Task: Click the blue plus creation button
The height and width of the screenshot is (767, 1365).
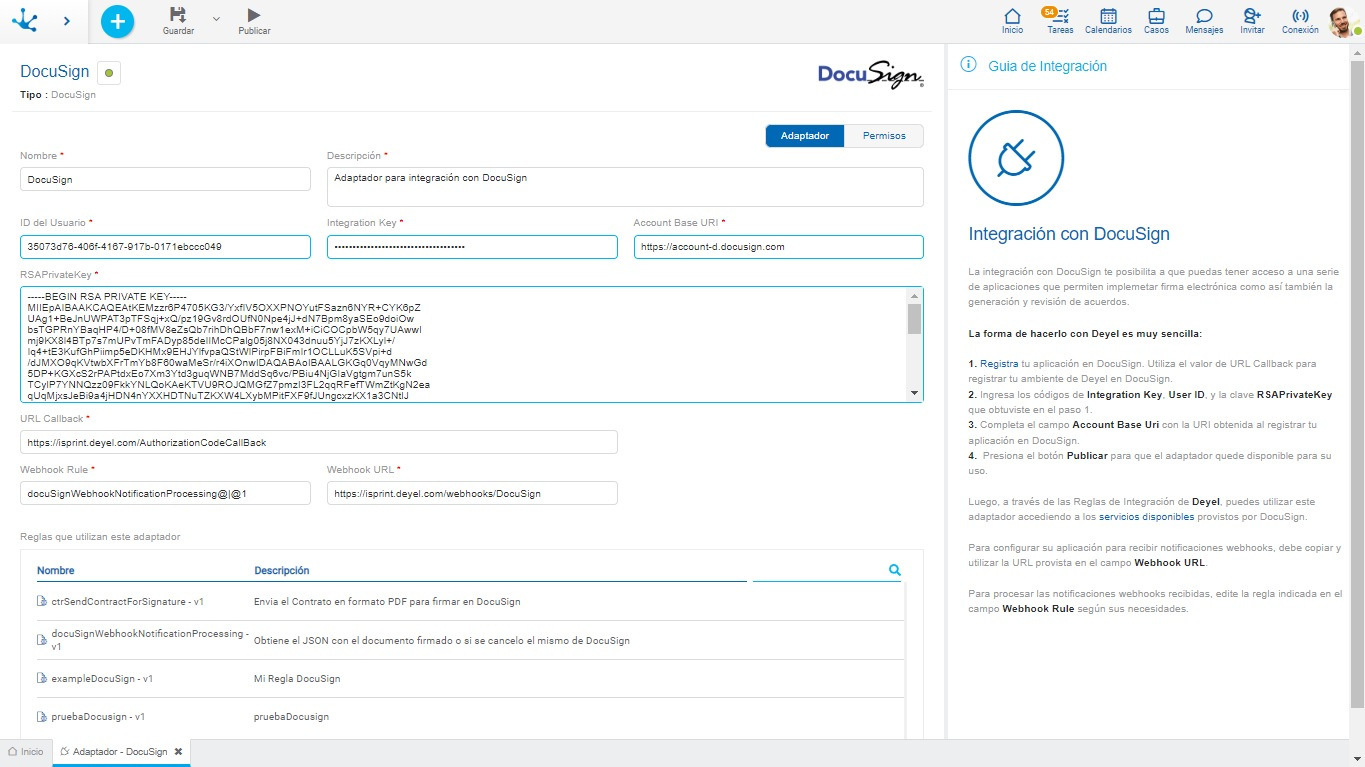Action: (x=117, y=20)
